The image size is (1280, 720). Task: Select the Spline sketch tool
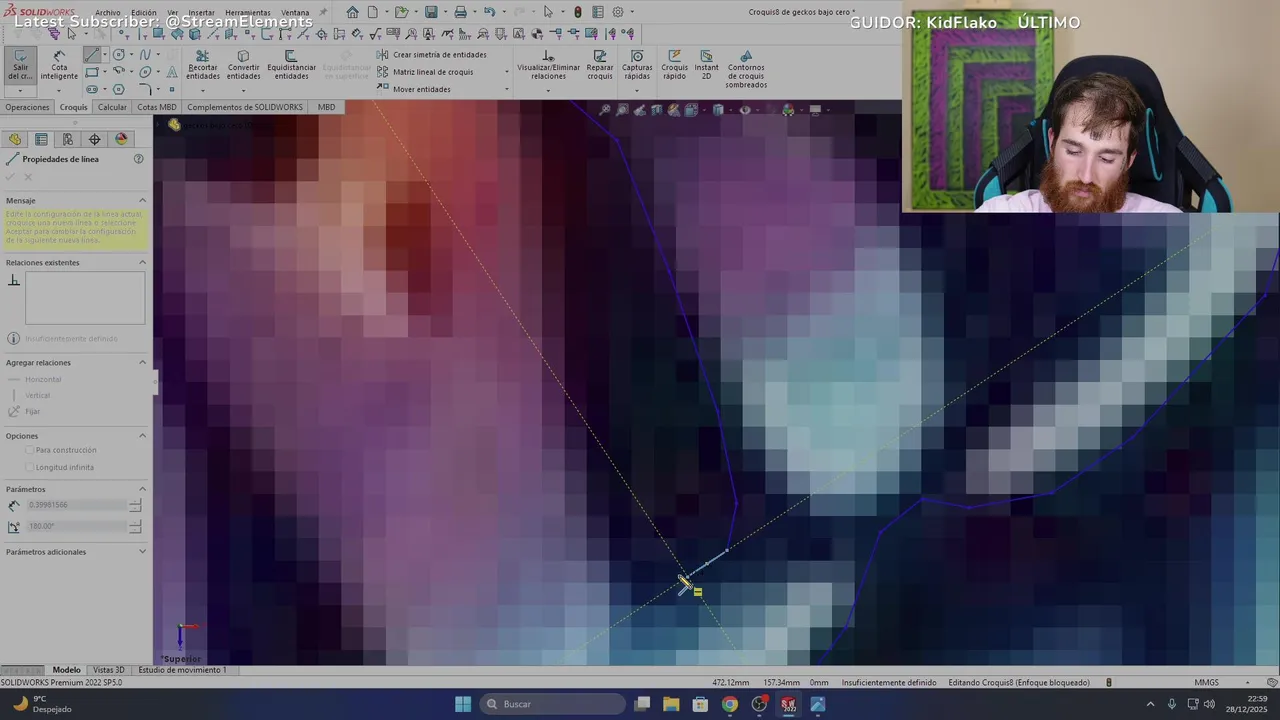pos(146,55)
